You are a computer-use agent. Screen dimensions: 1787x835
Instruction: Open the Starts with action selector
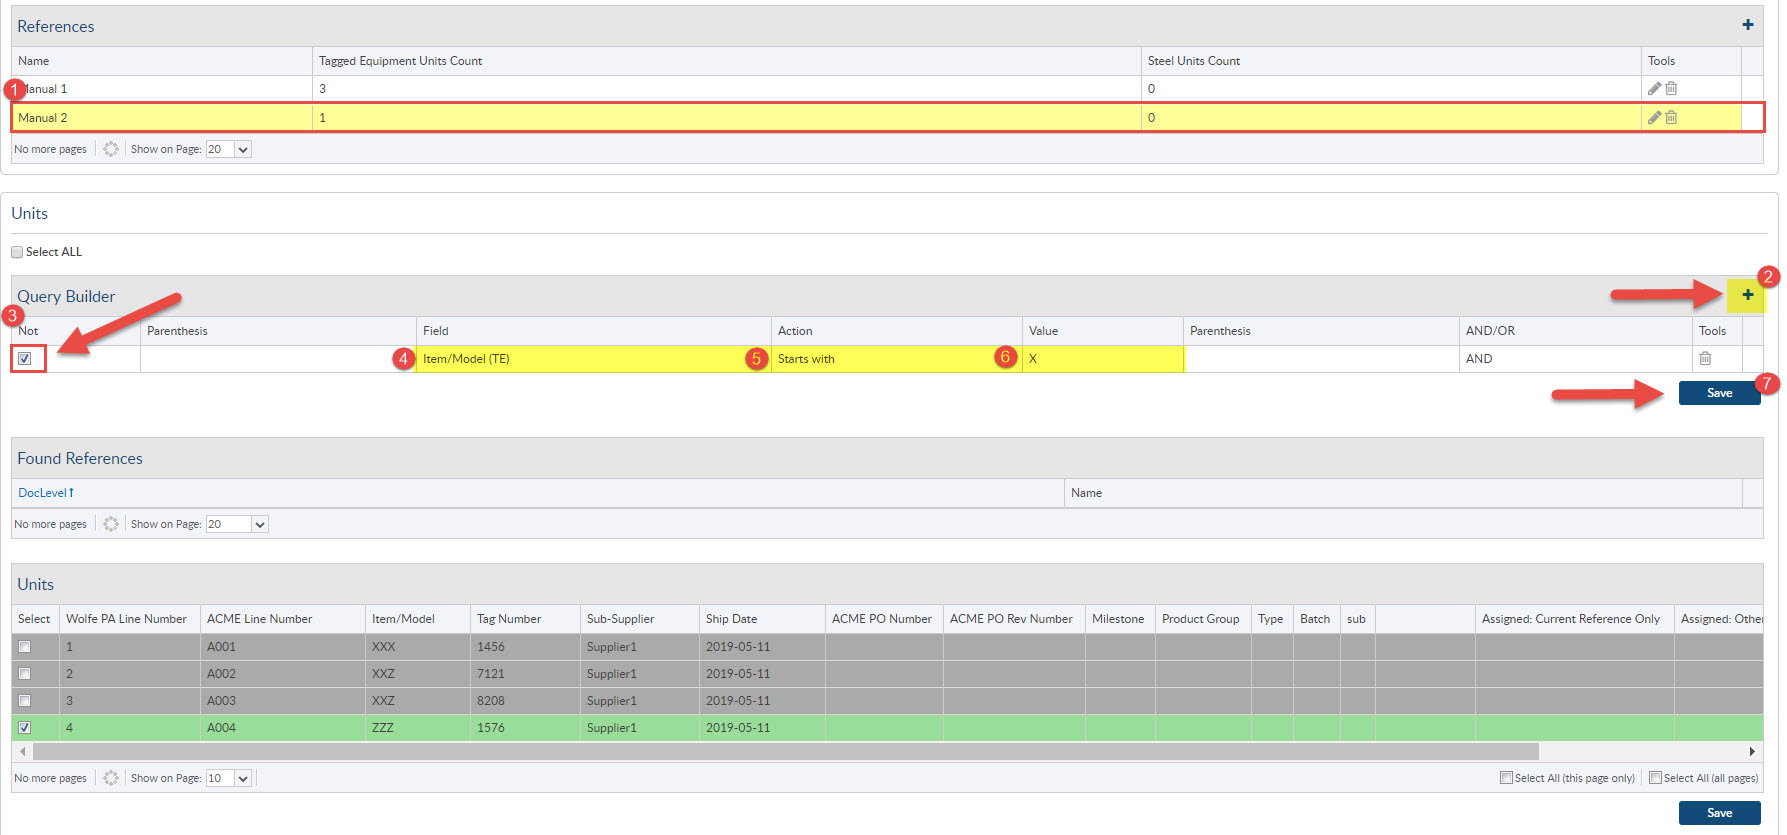896,359
